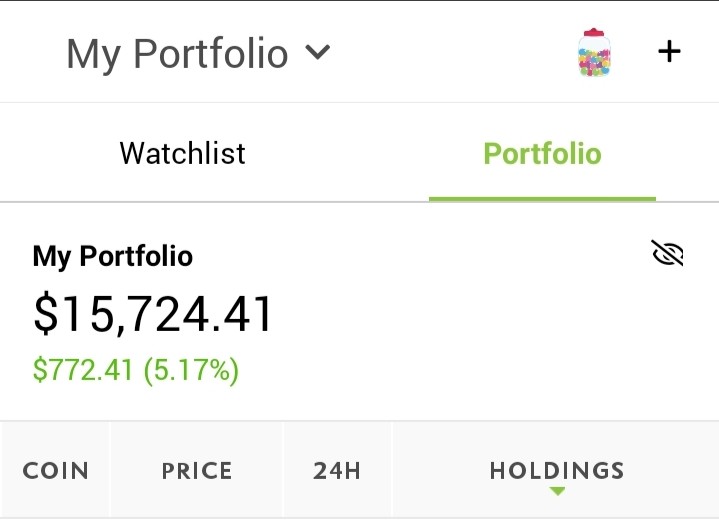Switch to the Watchlist tab
719x520 pixels.
pos(183,153)
